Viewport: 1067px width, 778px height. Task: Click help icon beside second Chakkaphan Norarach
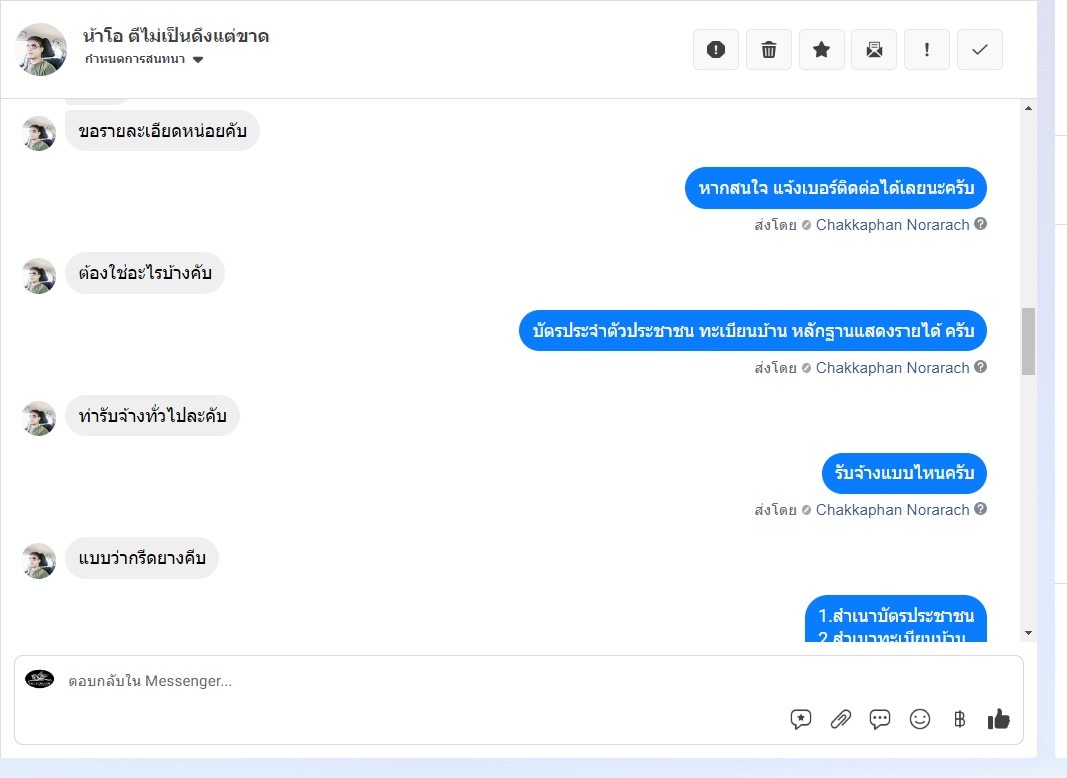click(980, 367)
